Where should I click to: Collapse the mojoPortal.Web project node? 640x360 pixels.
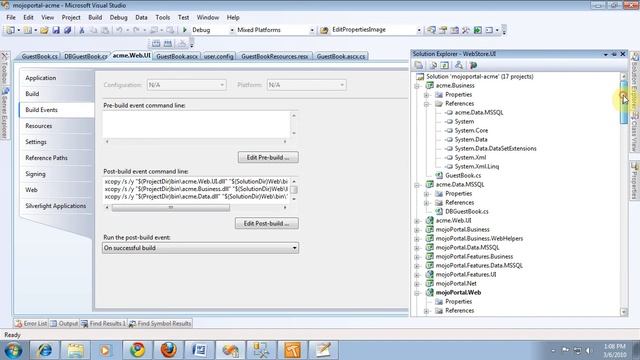417,293
